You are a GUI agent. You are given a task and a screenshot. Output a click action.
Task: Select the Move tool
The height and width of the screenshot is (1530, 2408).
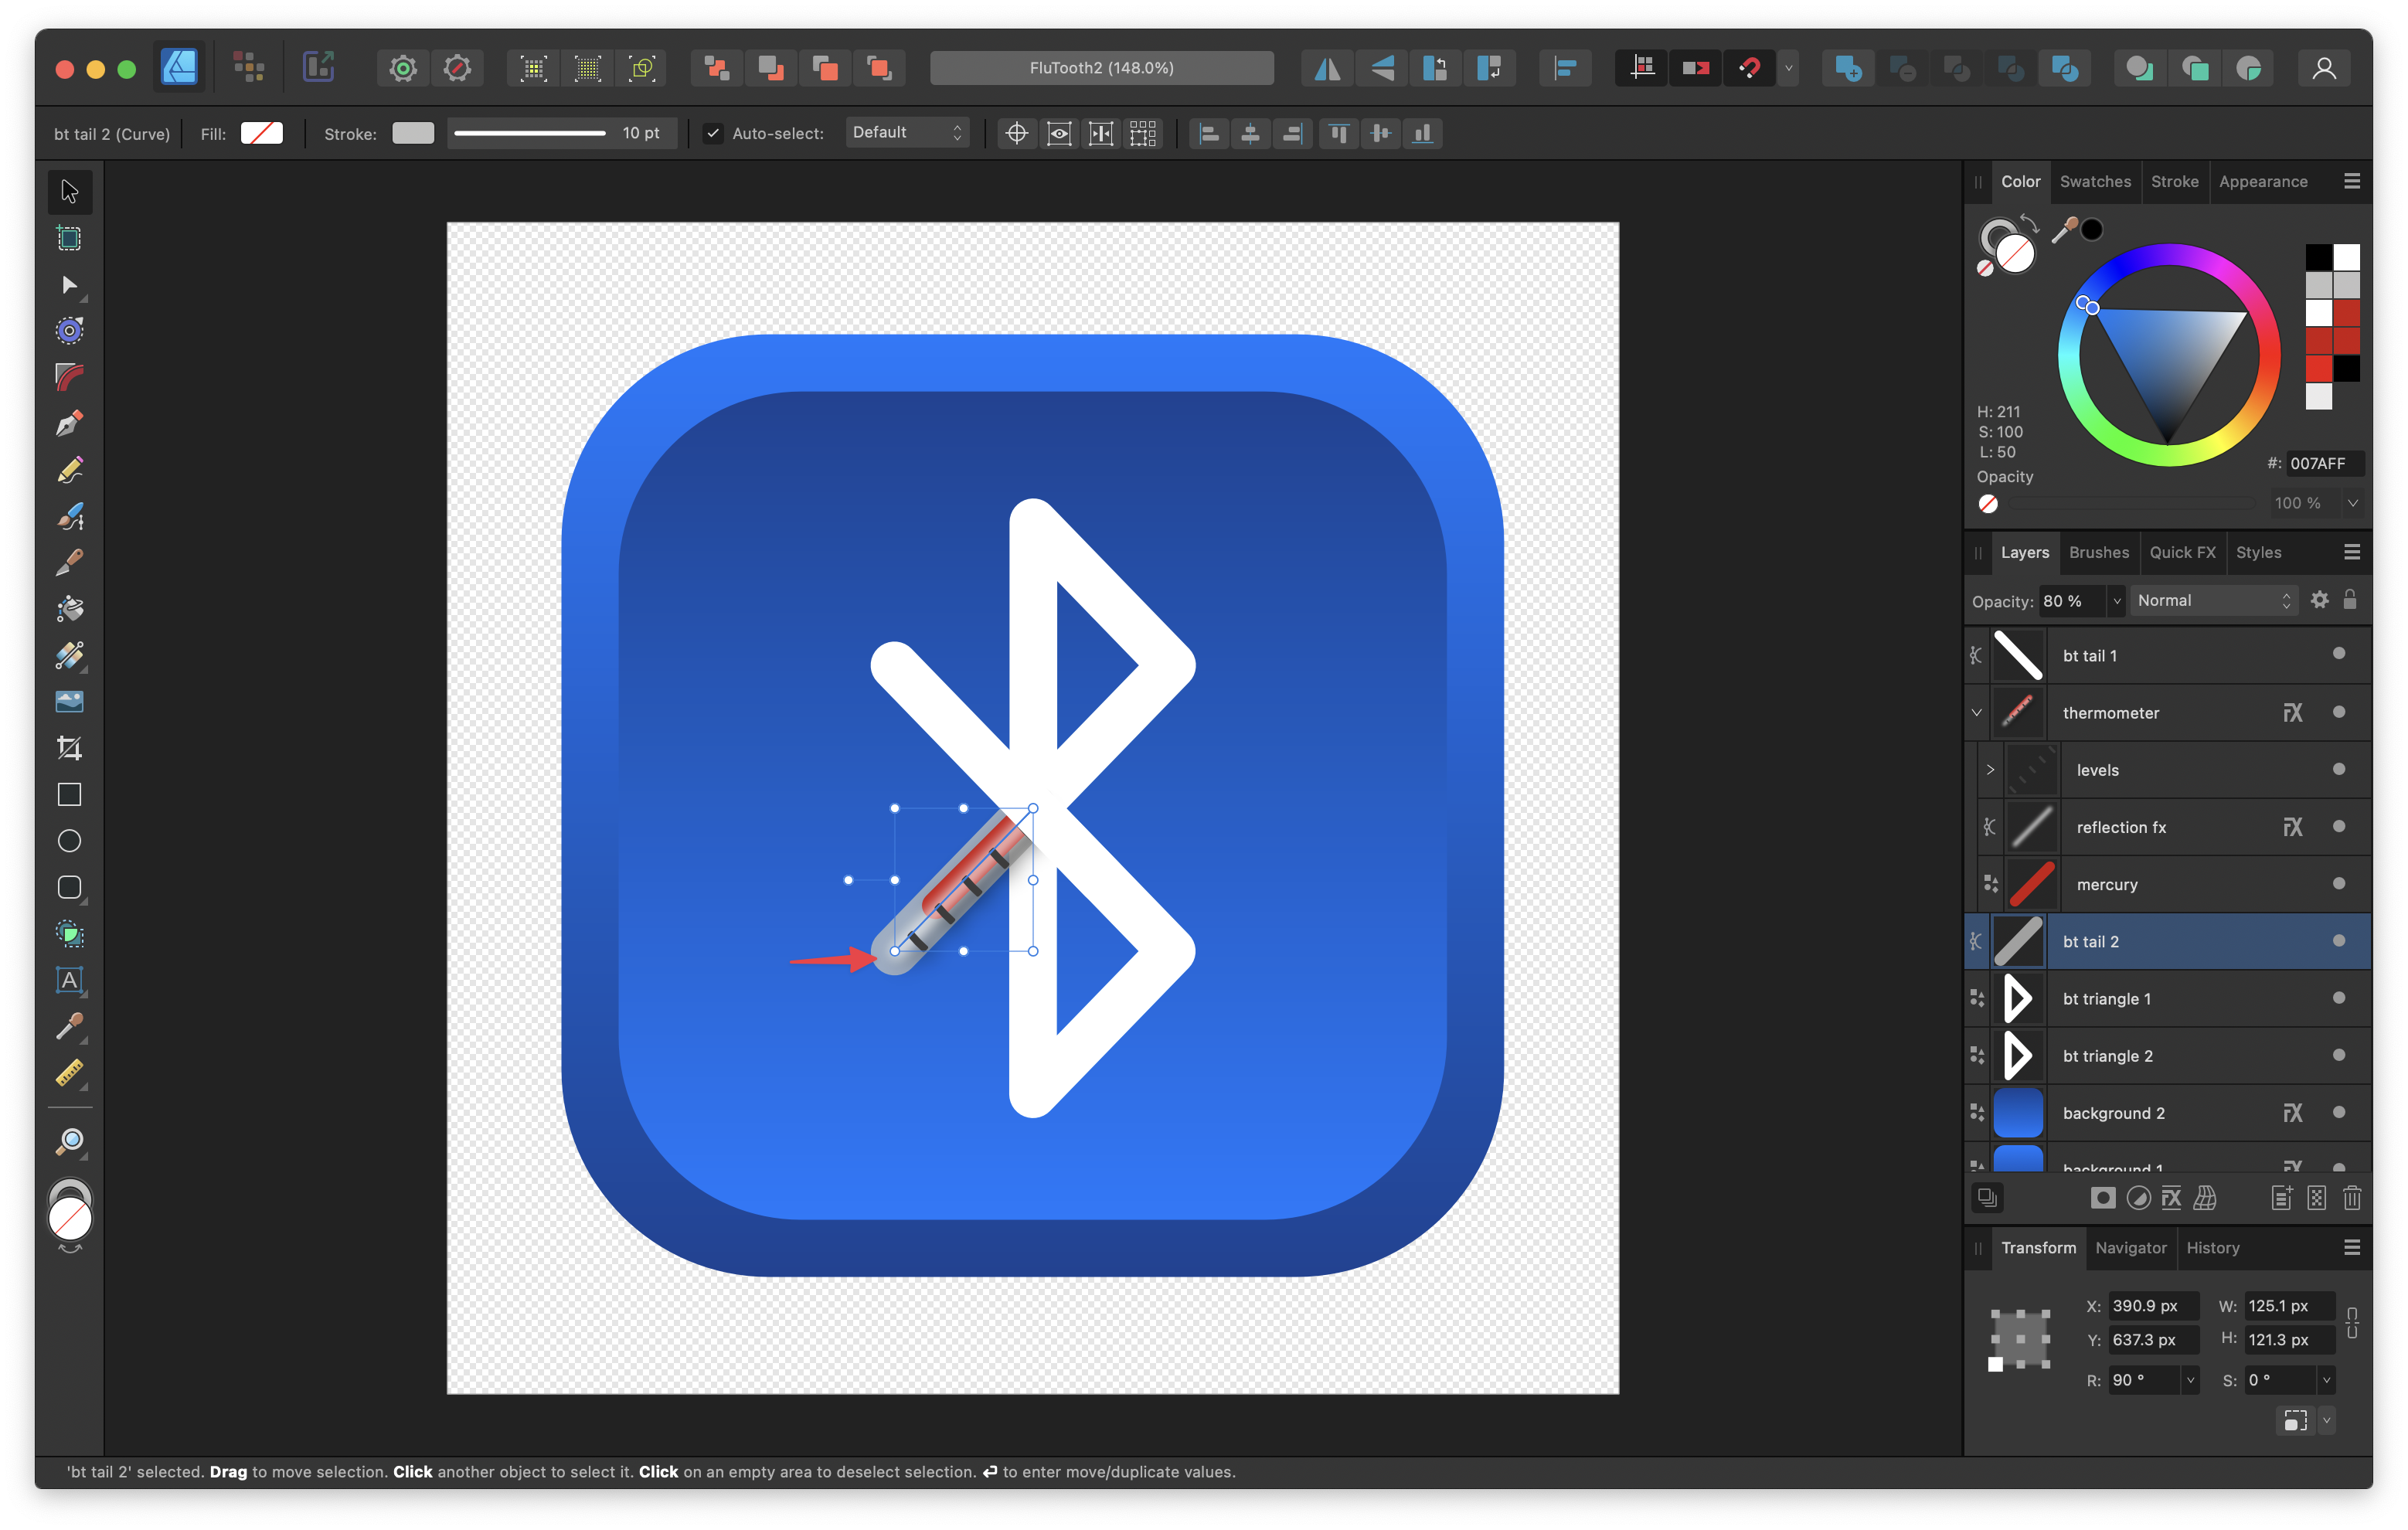point(69,191)
